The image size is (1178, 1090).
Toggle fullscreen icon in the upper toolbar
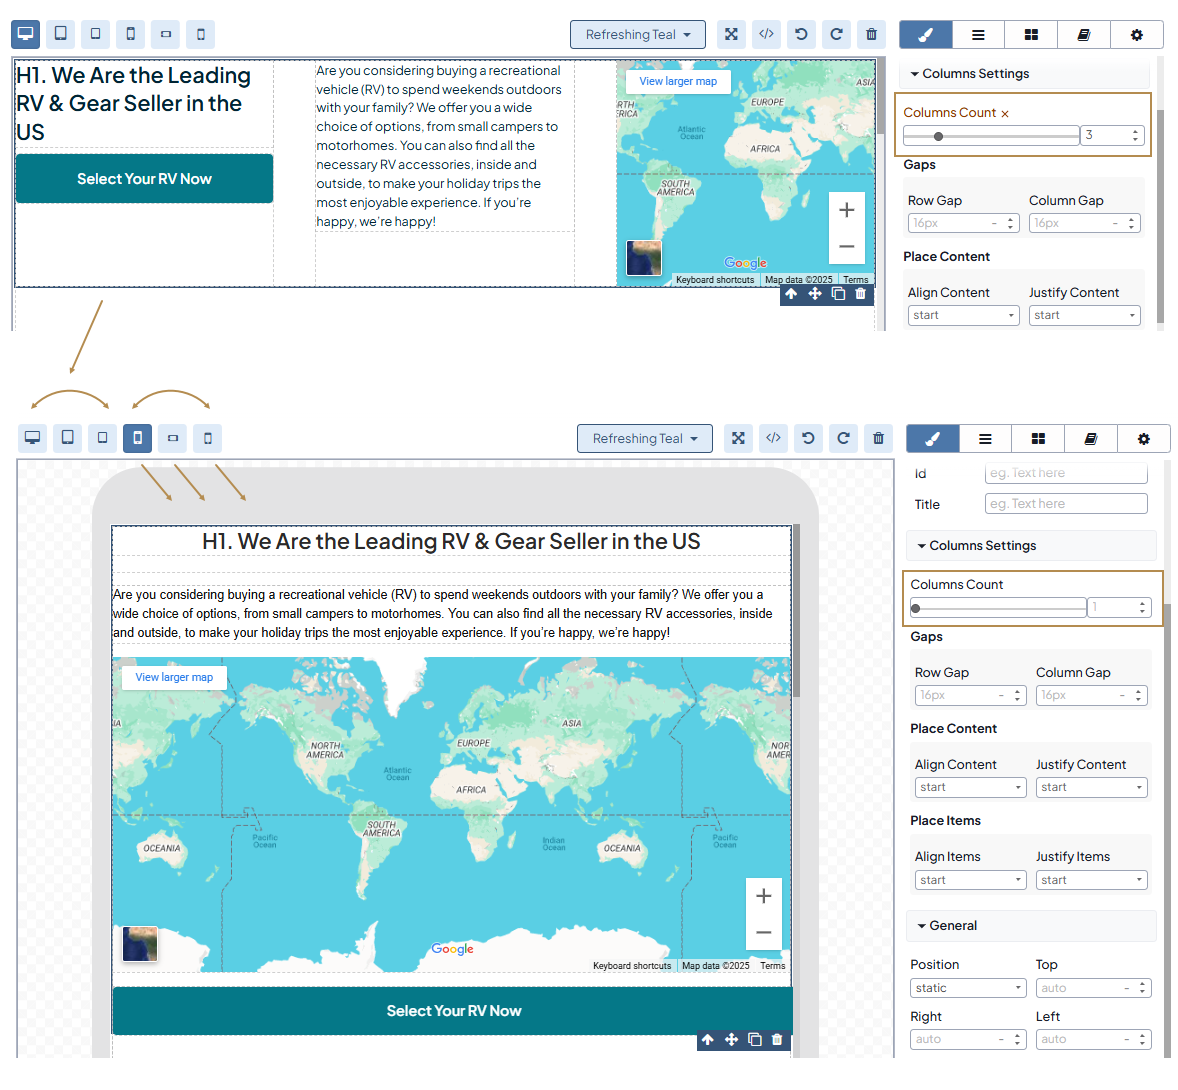731,34
